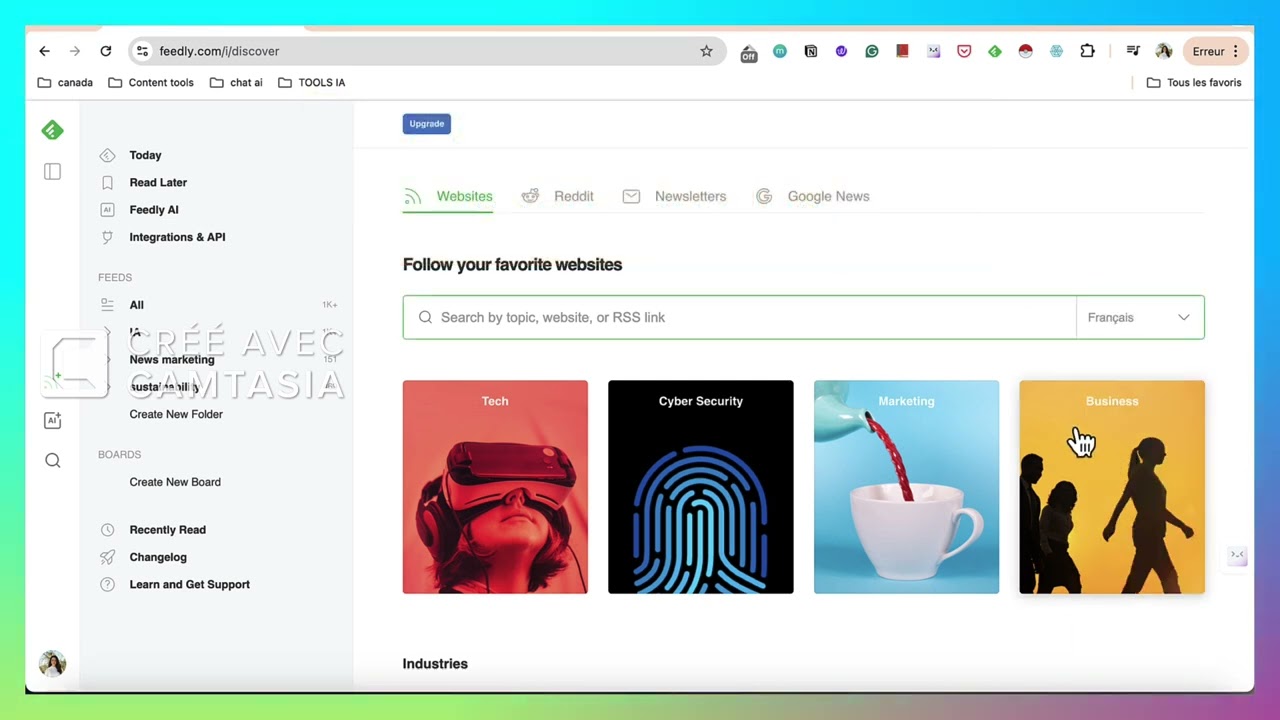
Task: Open Integrations & API in sidebar
Action: click(177, 237)
